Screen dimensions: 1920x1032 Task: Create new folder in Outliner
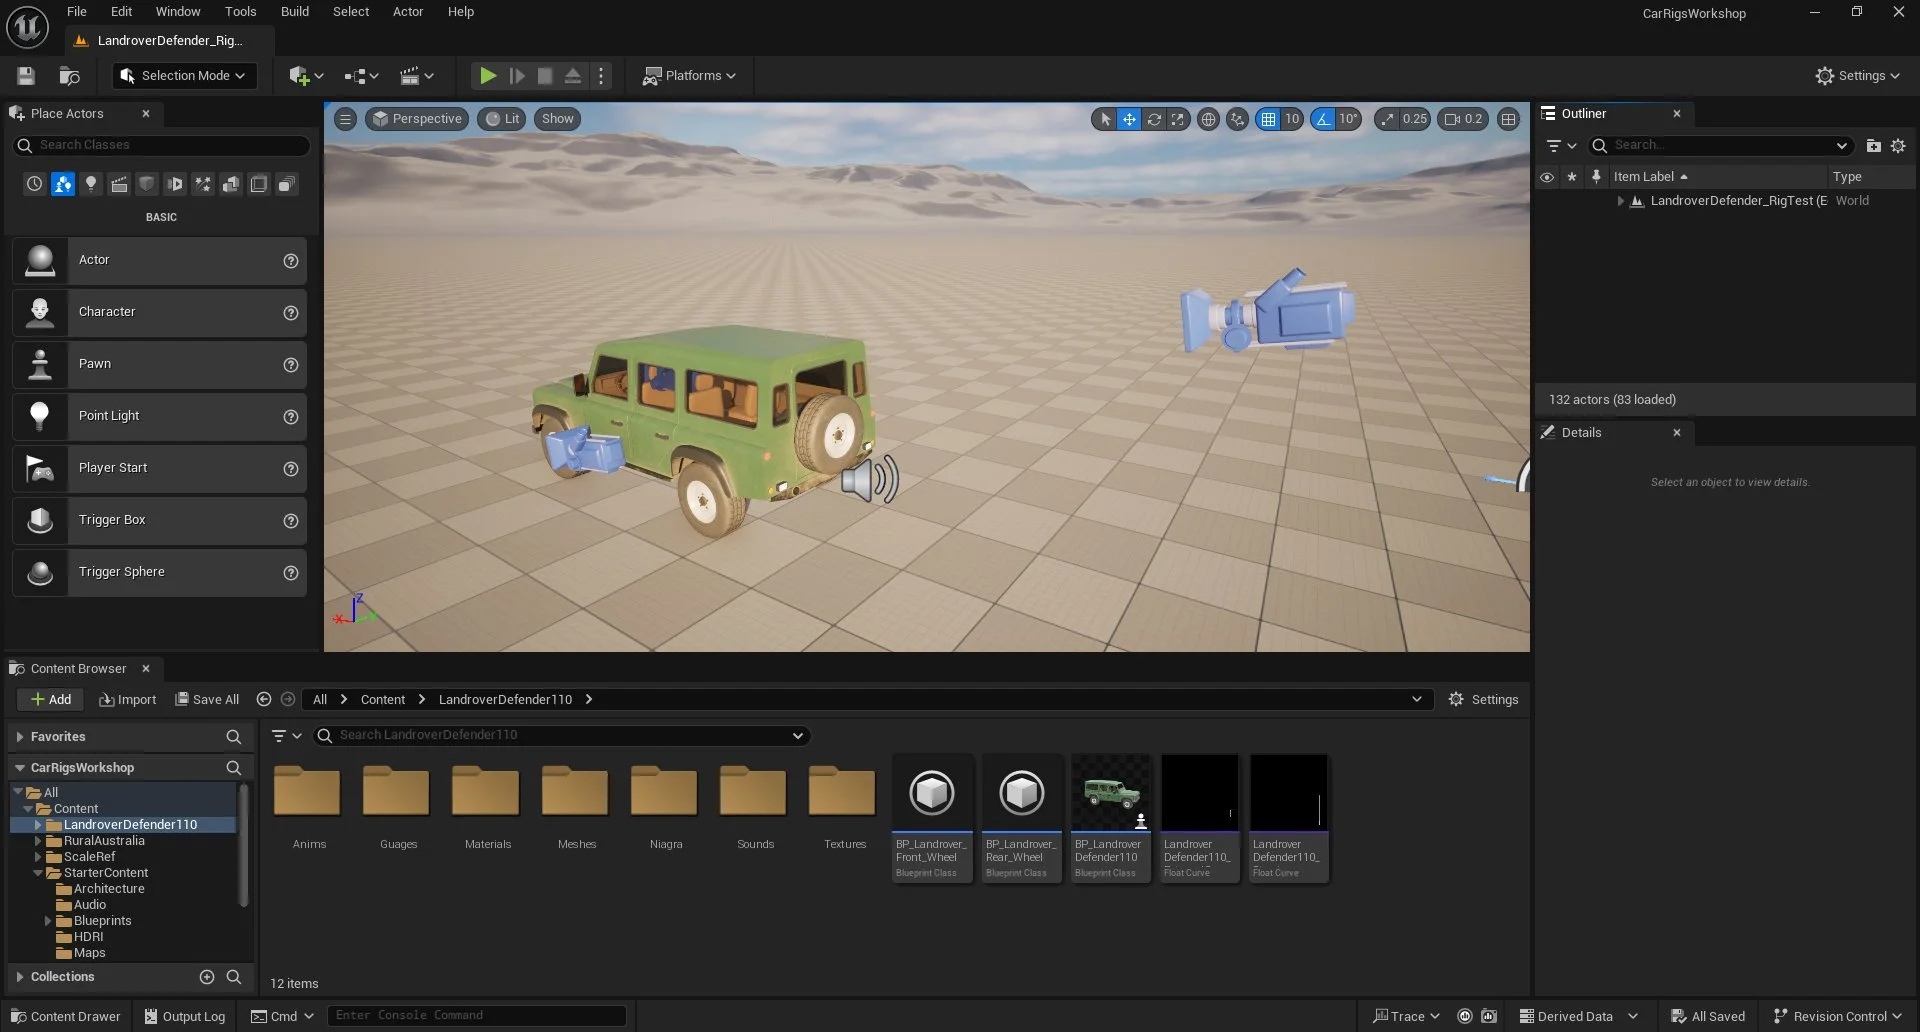click(1873, 146)
